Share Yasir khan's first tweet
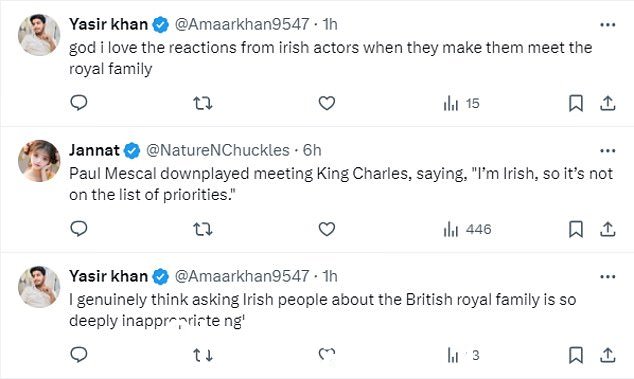The image size is (634, 379). coord(607,103)
